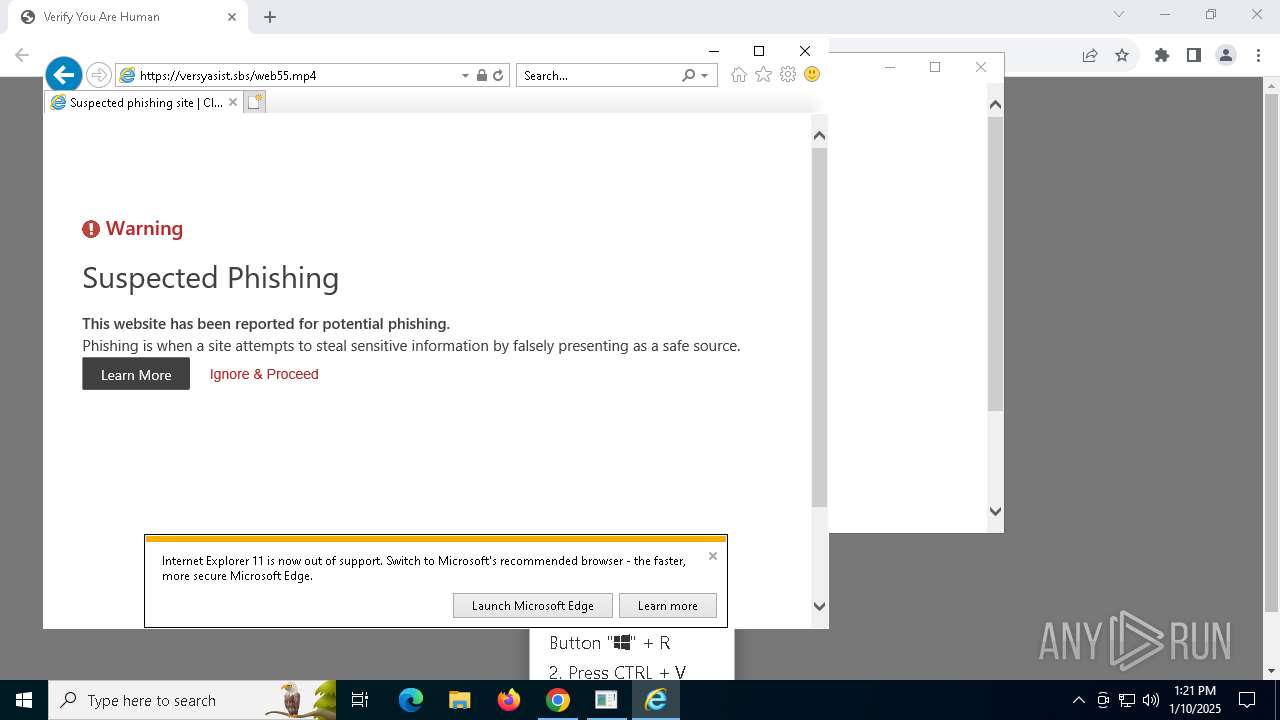Click the IE smiley feedback icon
Viewport: 1280px width, 720px height.
click(x=812, y=75)
